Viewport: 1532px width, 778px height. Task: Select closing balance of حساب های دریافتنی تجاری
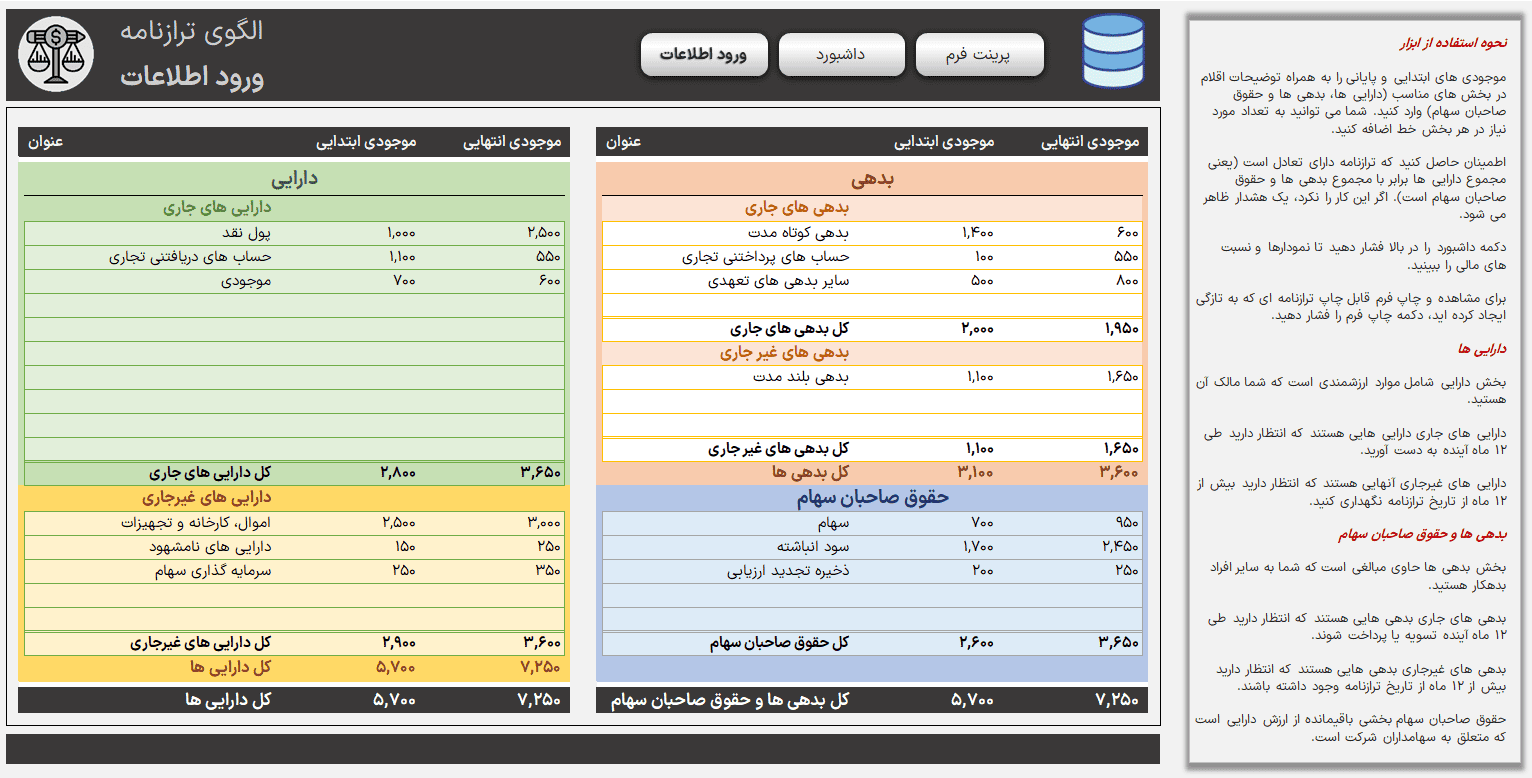(x=549, y=257)
